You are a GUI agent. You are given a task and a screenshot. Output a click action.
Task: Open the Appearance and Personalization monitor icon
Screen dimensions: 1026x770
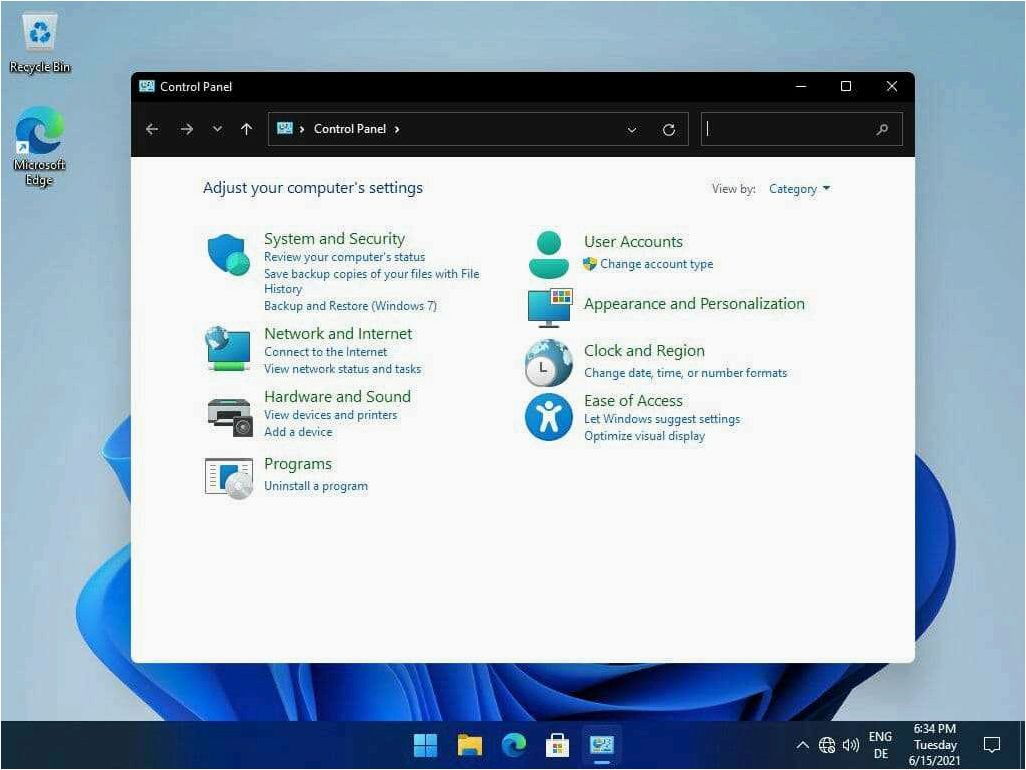[550, 307]
